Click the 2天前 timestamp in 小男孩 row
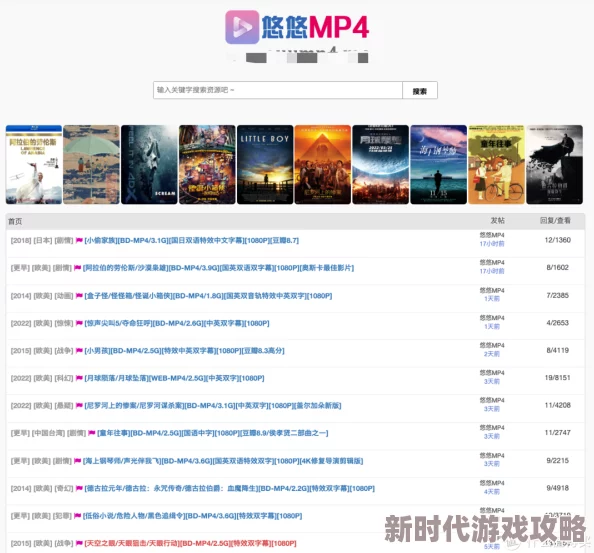The height and width of the screenshot is (553, 594). click(492, 354)
